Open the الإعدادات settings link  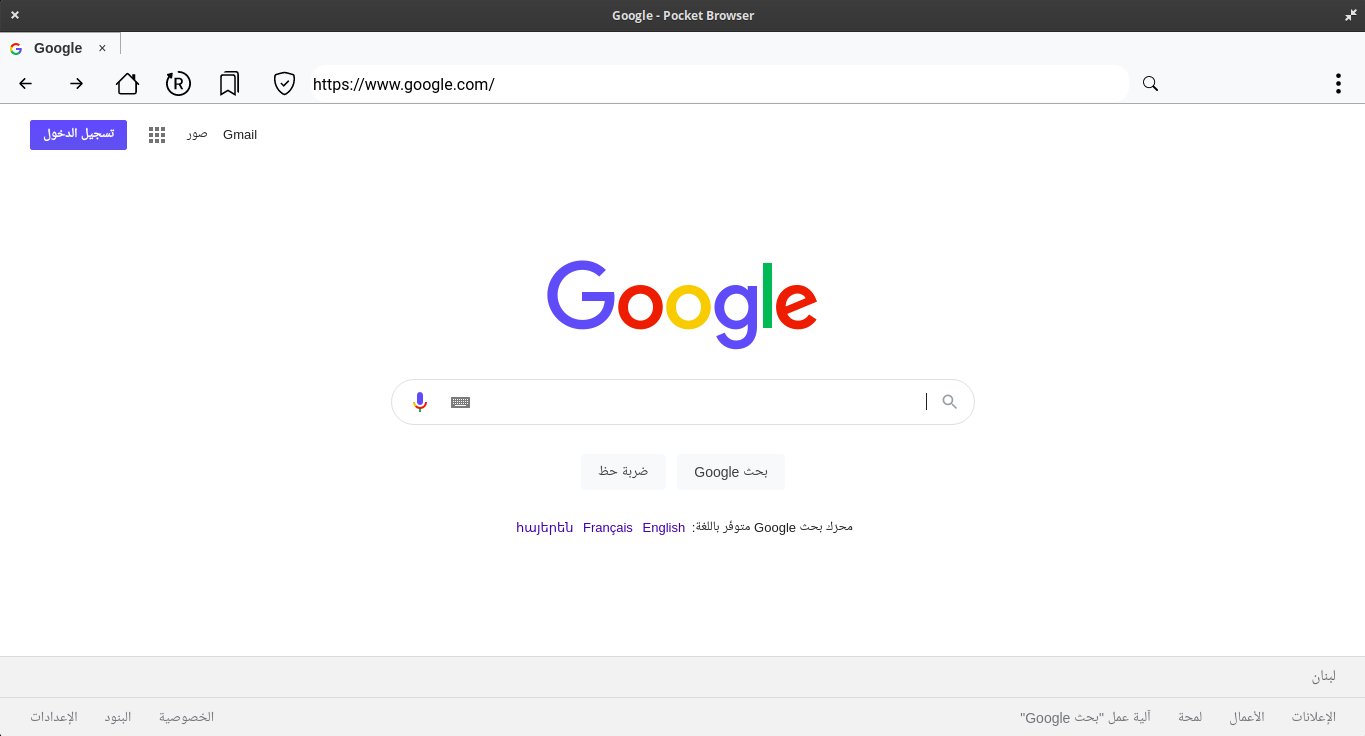click(x=54, y=717)
